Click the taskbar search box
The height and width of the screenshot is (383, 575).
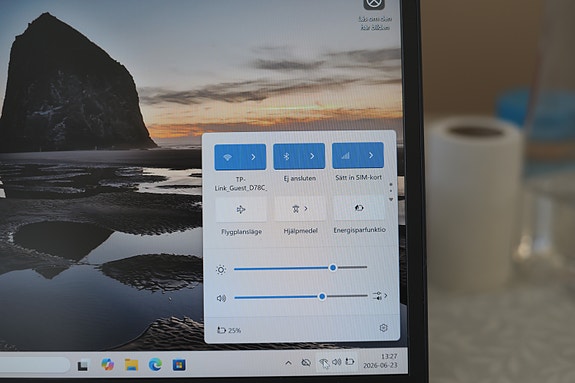click(x=34, y=365)
